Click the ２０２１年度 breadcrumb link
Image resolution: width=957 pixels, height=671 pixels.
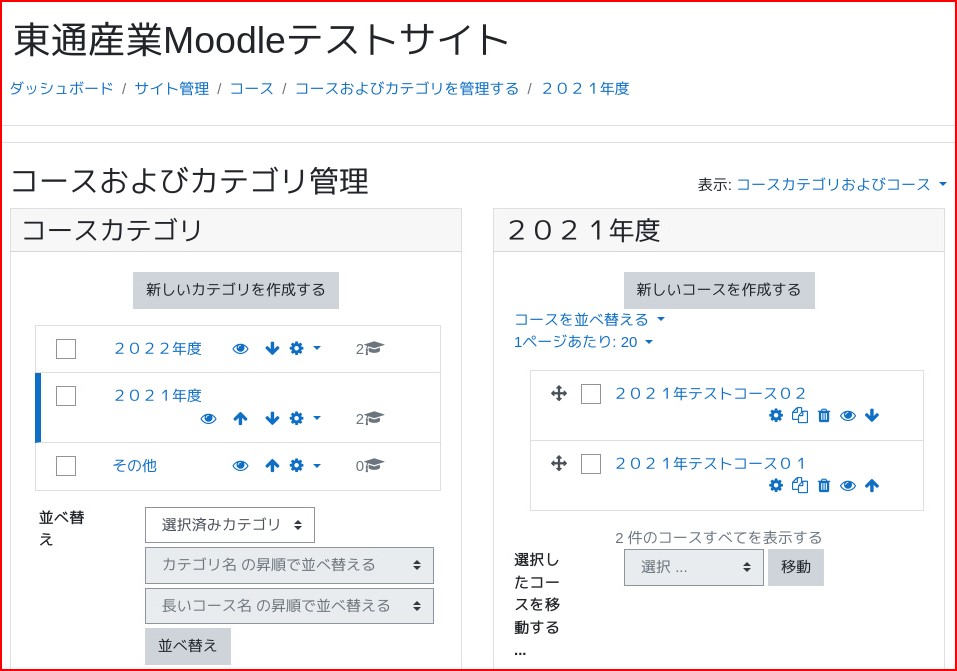pyautogui.click(x=585, y=89)
